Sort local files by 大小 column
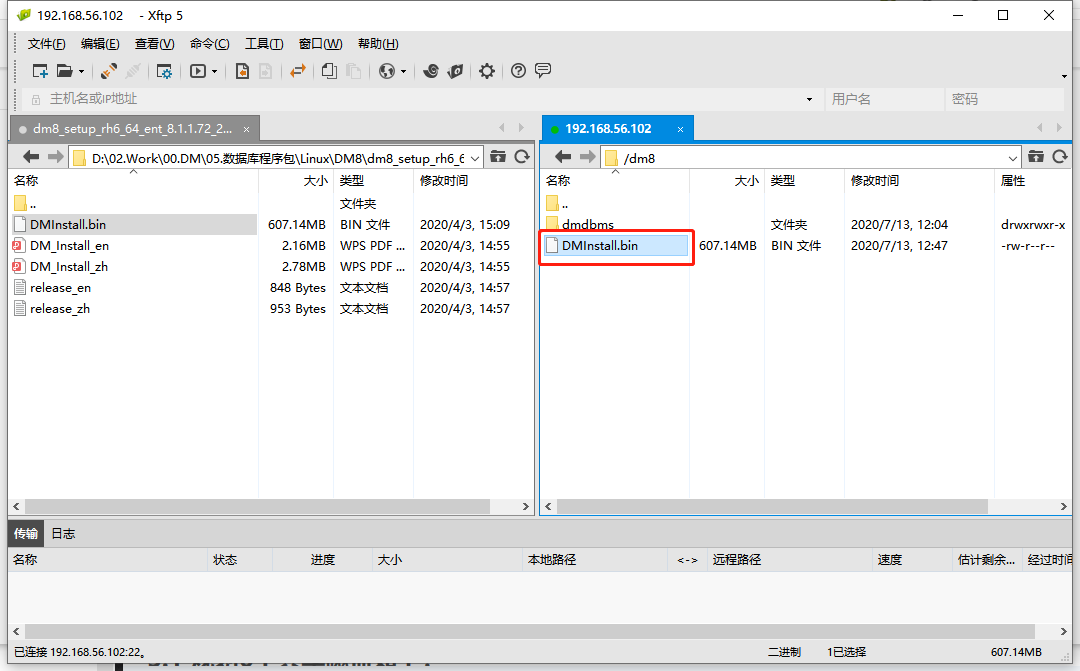Image resolution: width=1080 pixels, height=671 pixels. (295, 180)
